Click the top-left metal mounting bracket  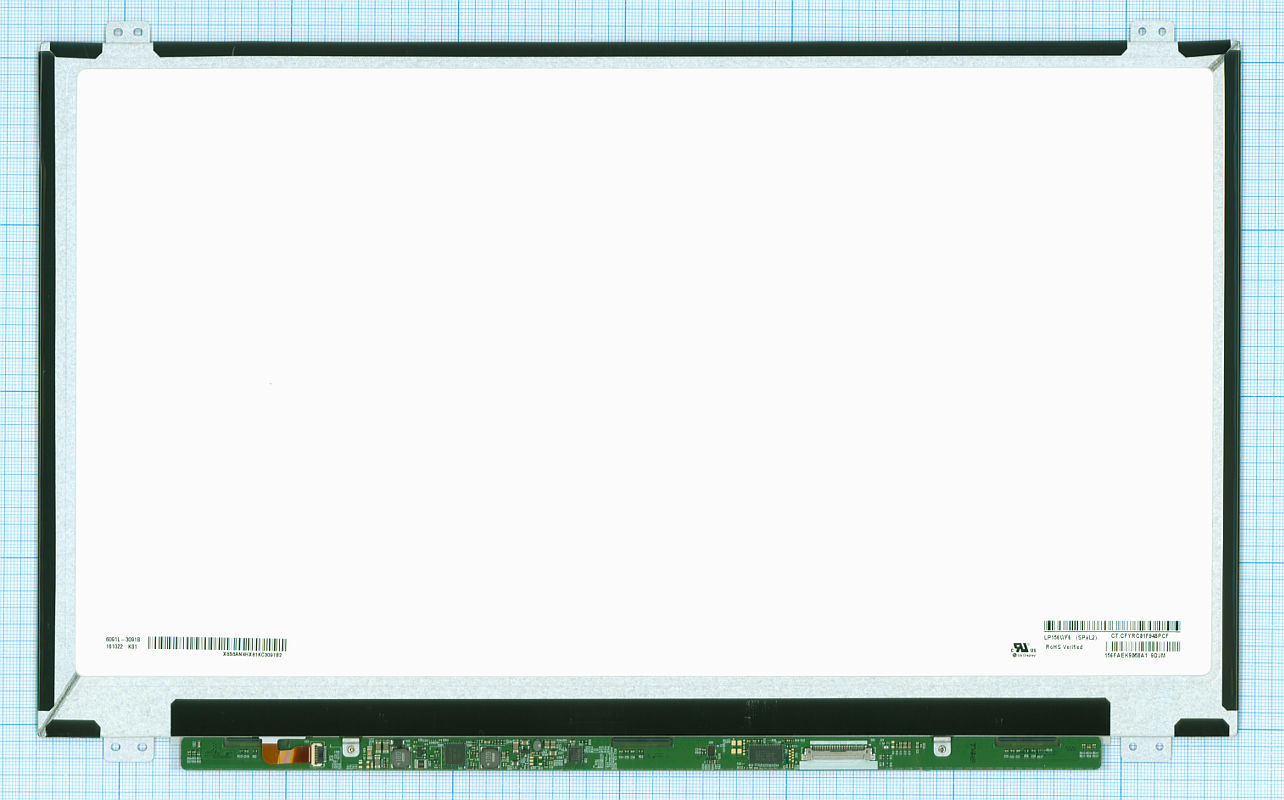pyautogui.click(x=128, y=34)
